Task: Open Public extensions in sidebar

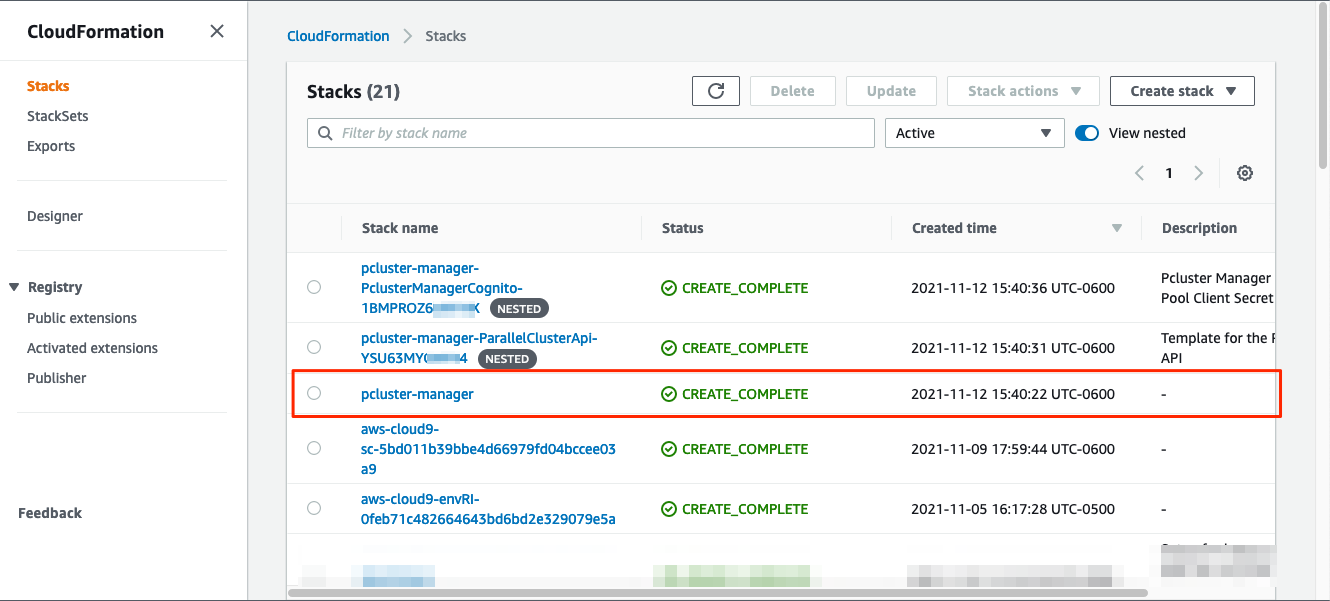Action: tap(82, 318)
